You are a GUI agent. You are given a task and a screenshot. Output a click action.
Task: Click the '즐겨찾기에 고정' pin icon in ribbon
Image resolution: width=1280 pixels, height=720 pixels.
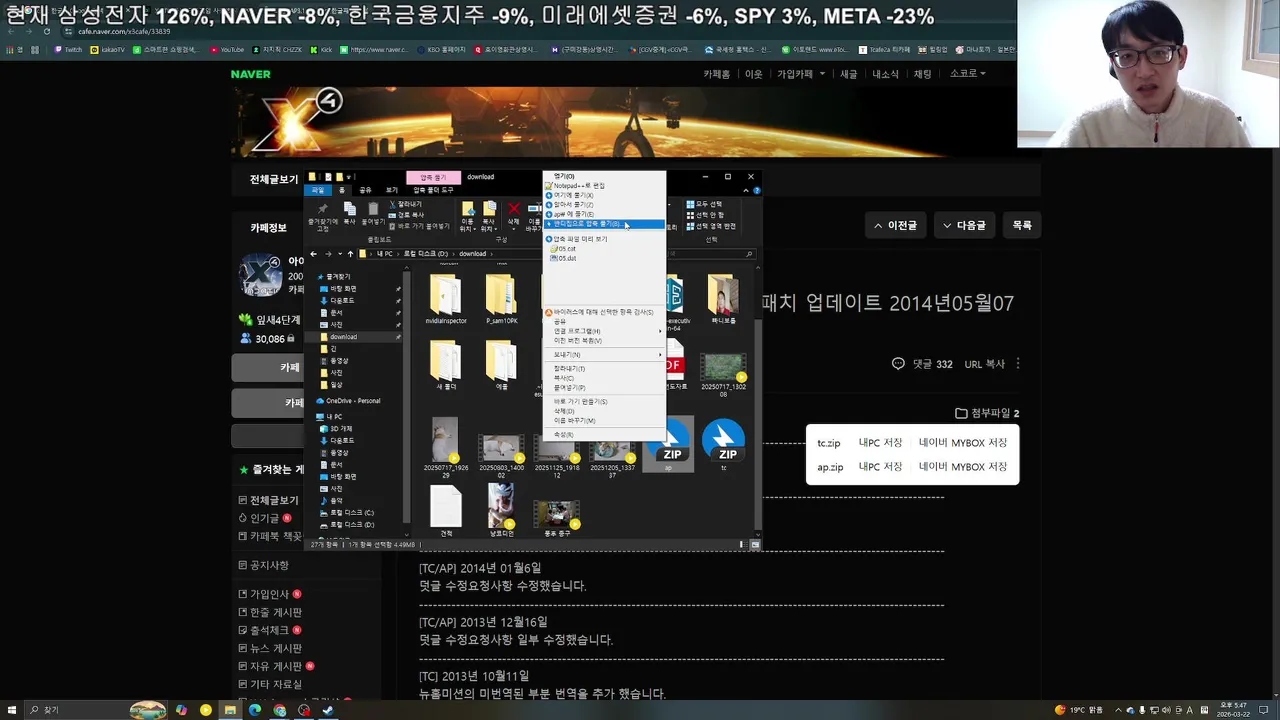(322, 217)
